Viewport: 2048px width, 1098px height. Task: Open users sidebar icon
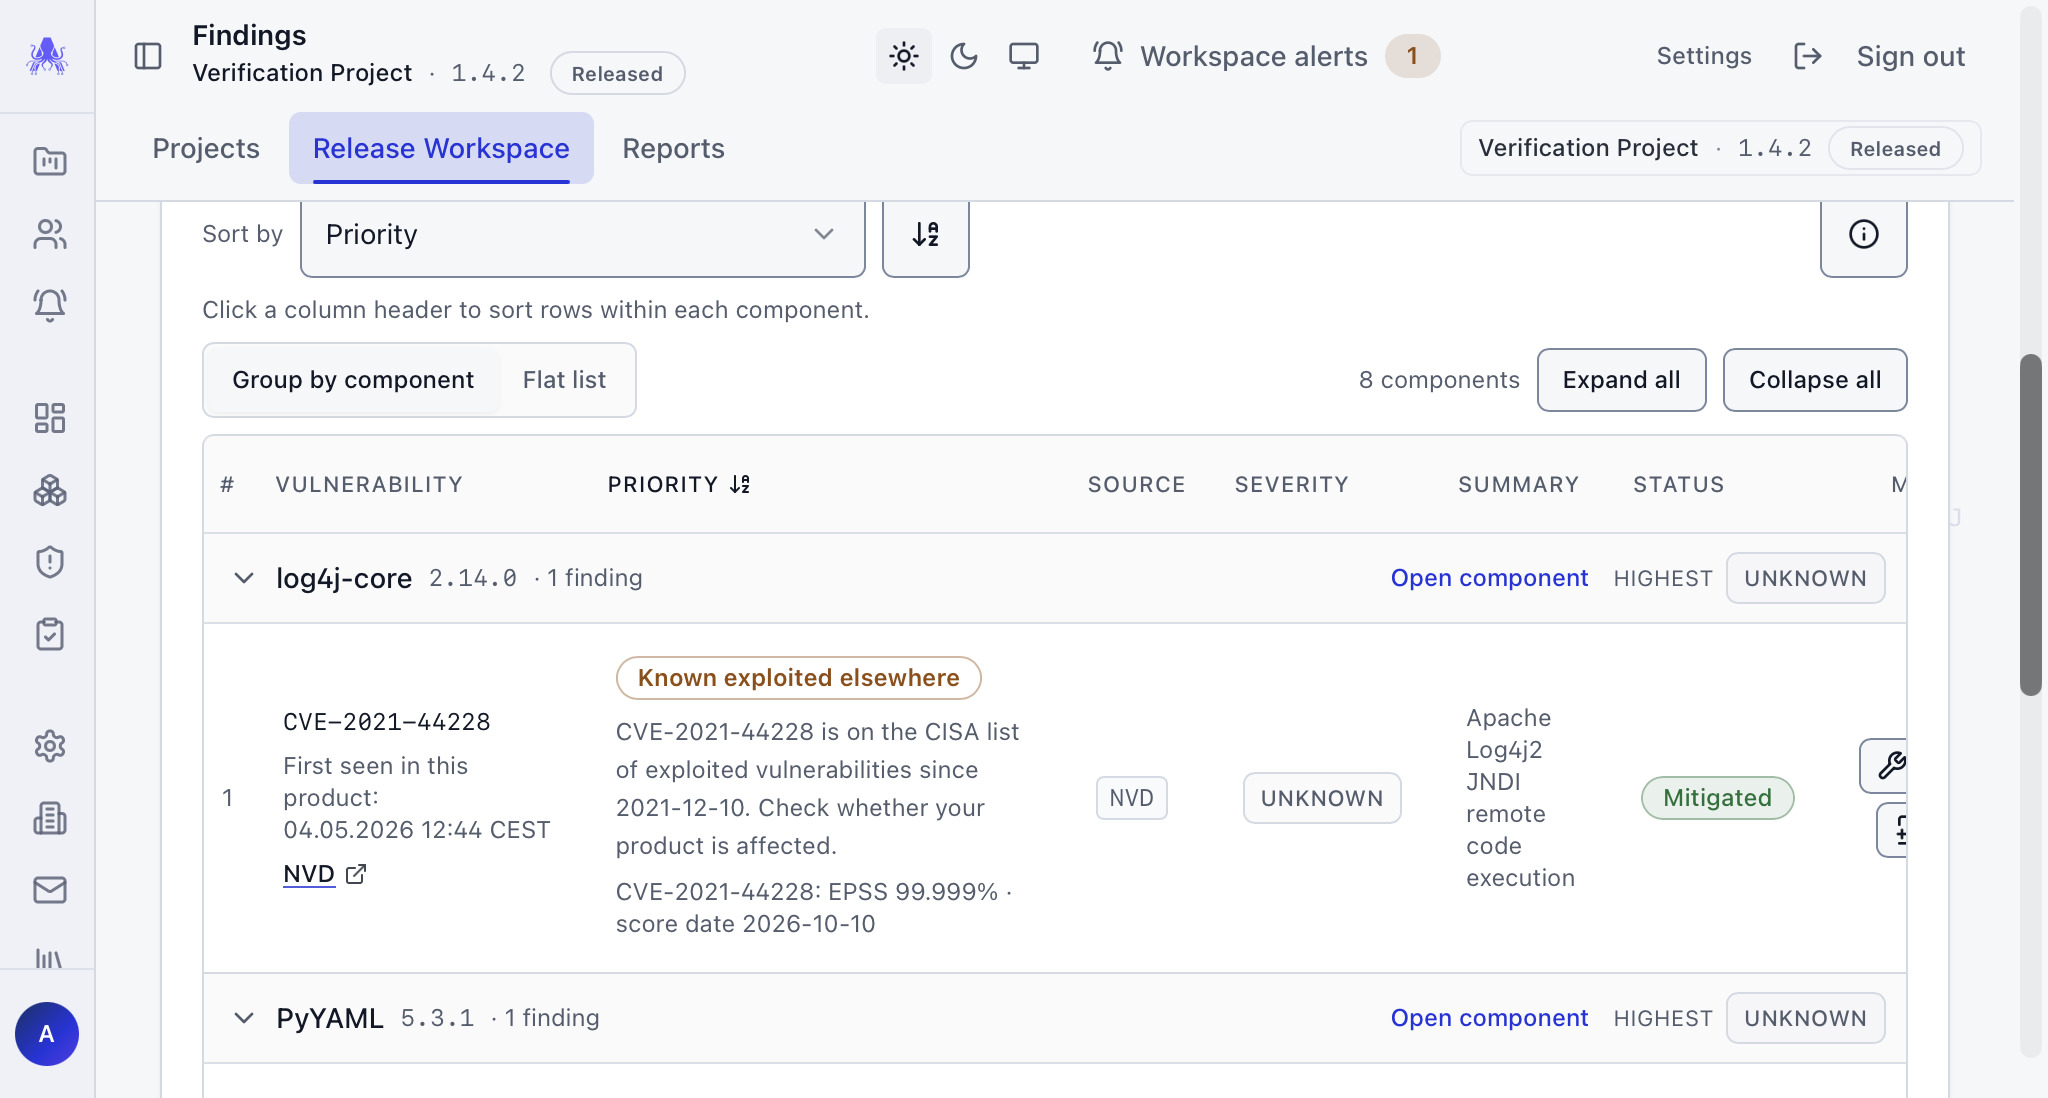coord(50,234)
